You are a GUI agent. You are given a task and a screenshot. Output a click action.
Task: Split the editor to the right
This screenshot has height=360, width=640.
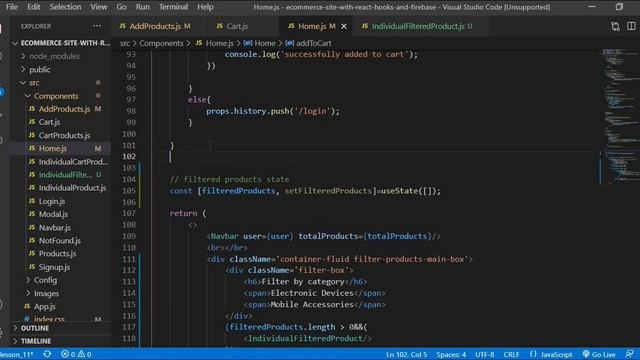[x=631, y=26]
